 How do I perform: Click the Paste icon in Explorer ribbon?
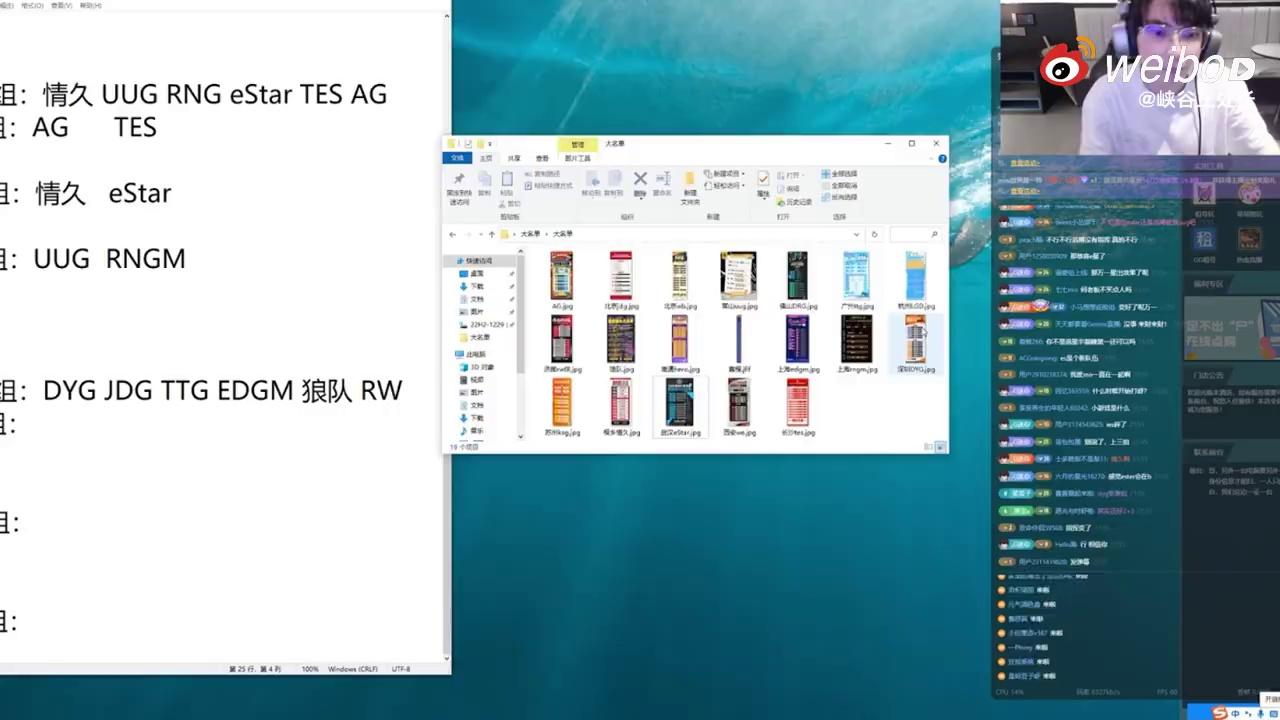[x=507, y=183]
